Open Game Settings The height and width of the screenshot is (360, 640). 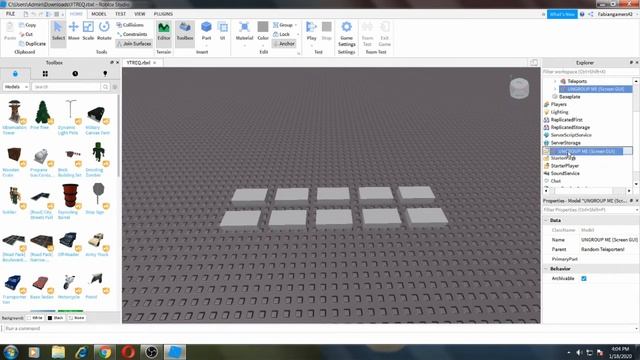347,33
